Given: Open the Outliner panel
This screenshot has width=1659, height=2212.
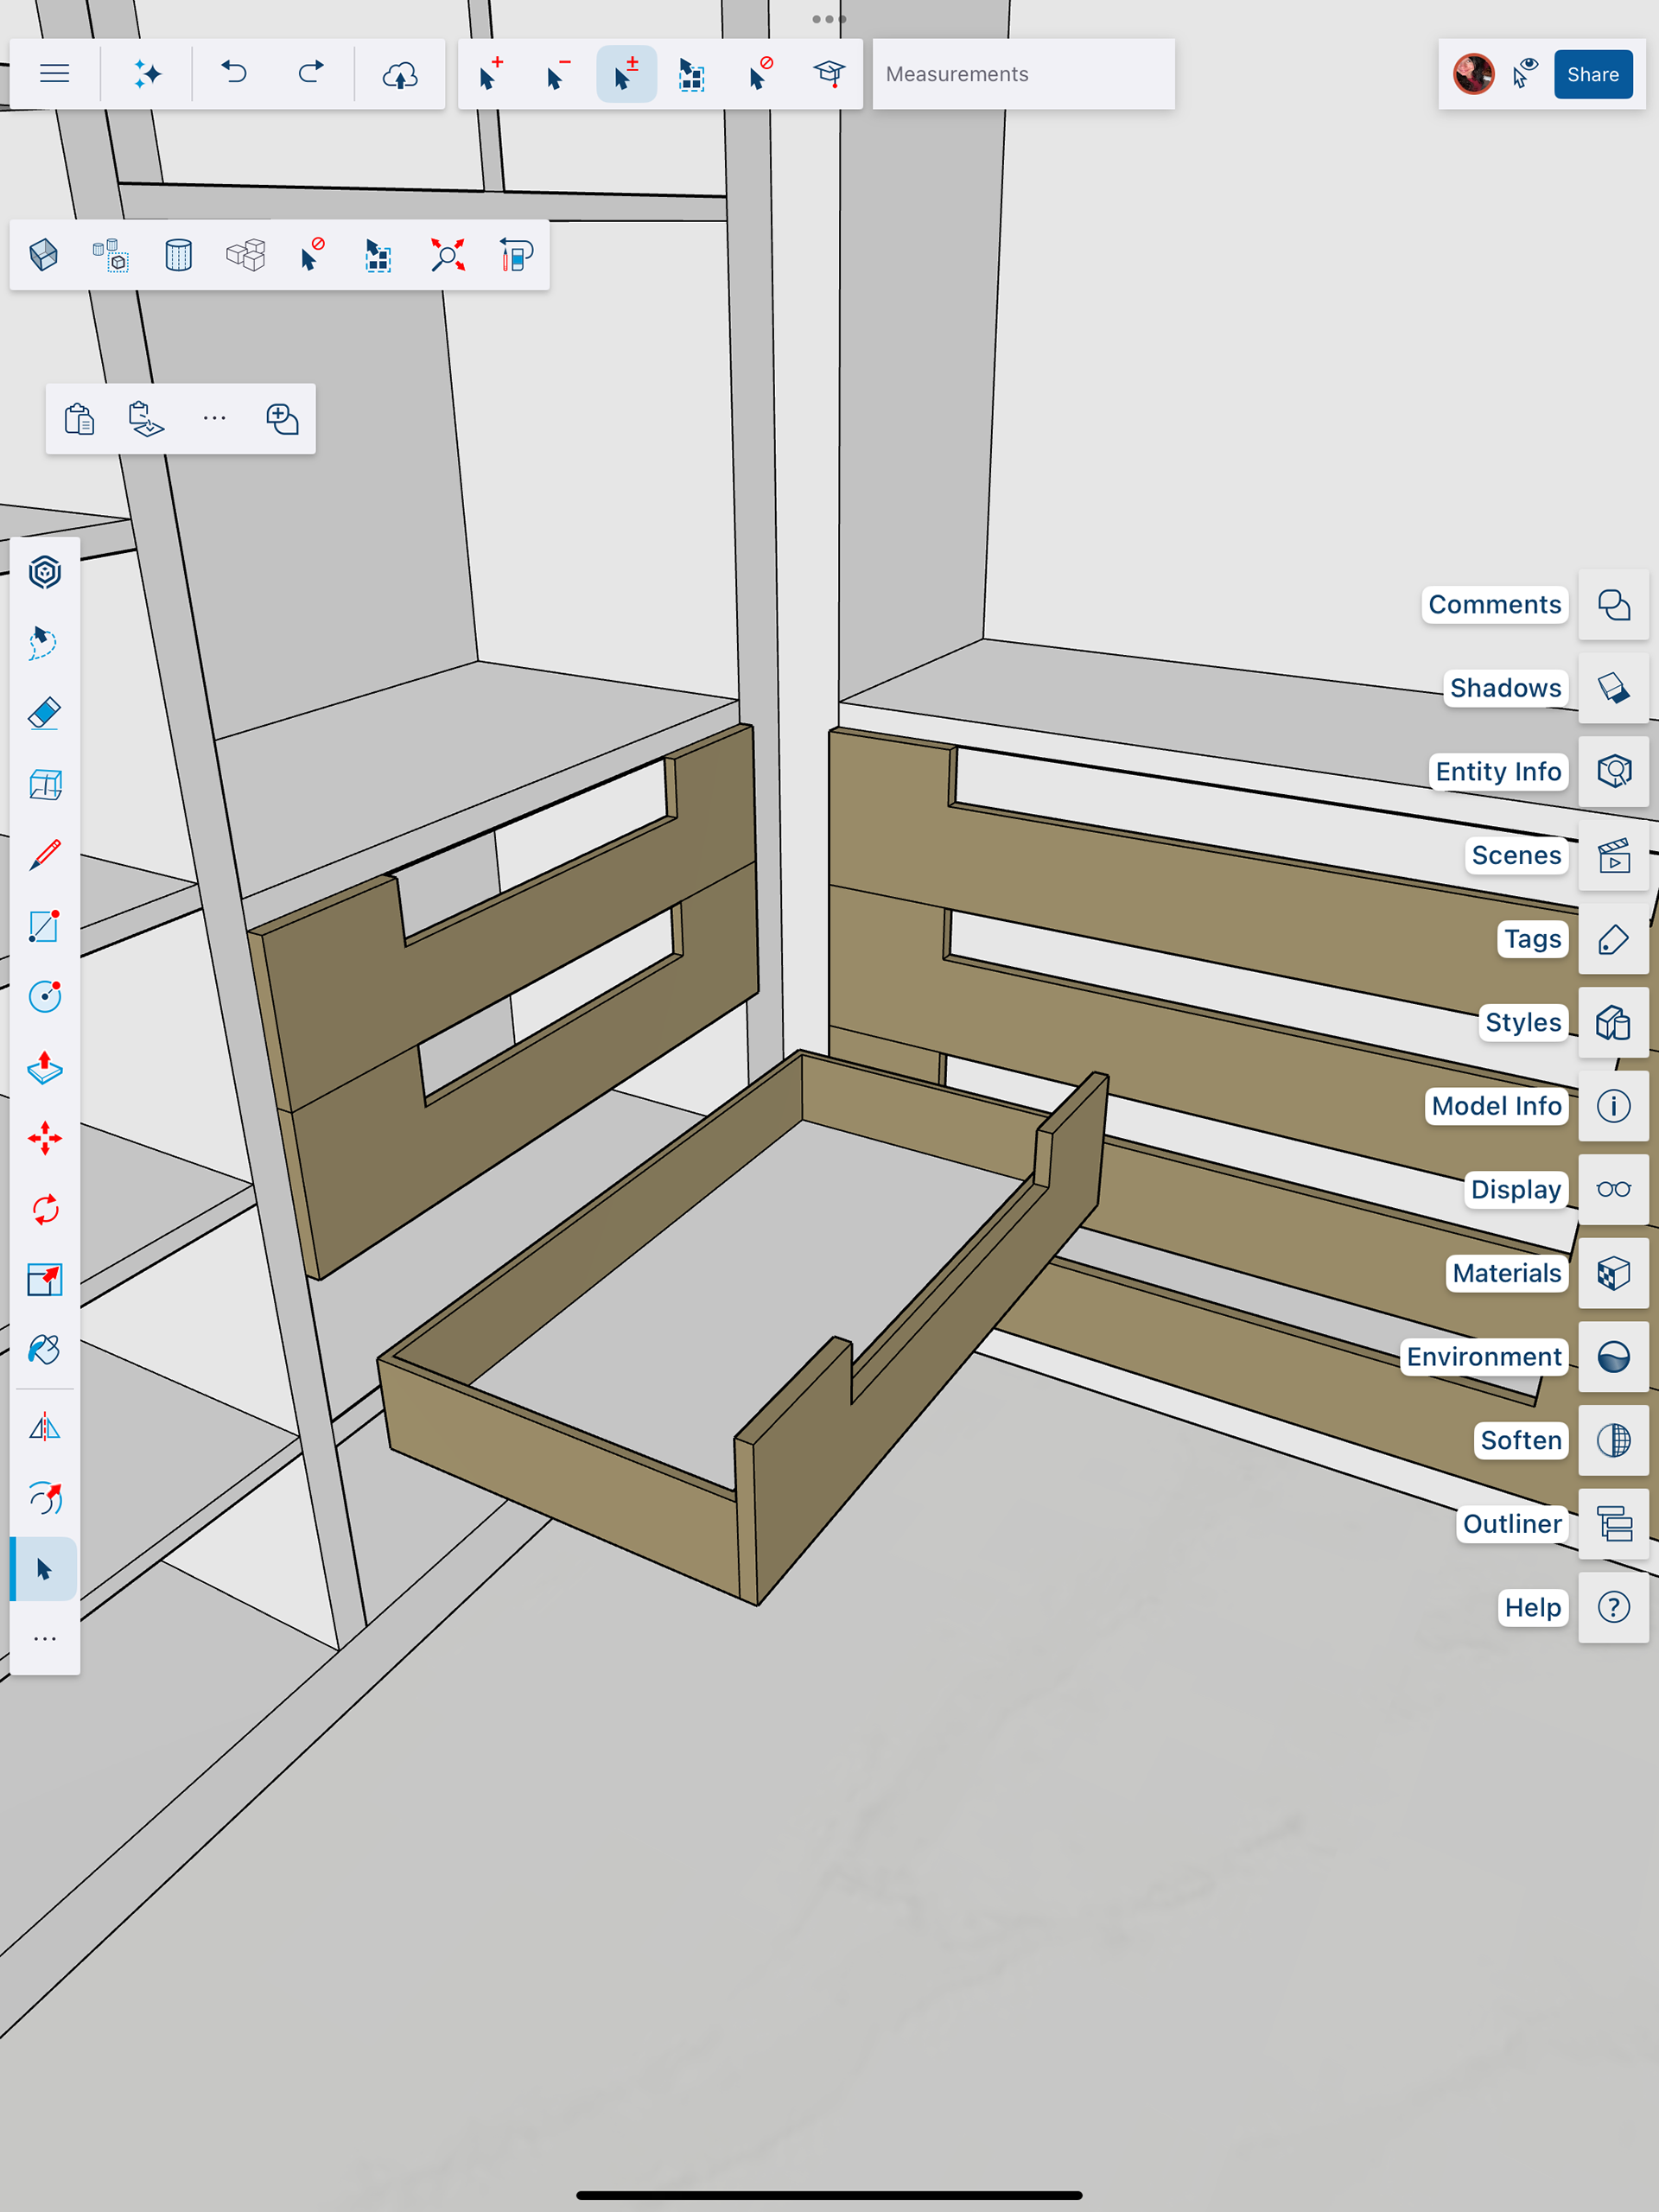Looking at the screenshot, I should click(1613, 1524).
